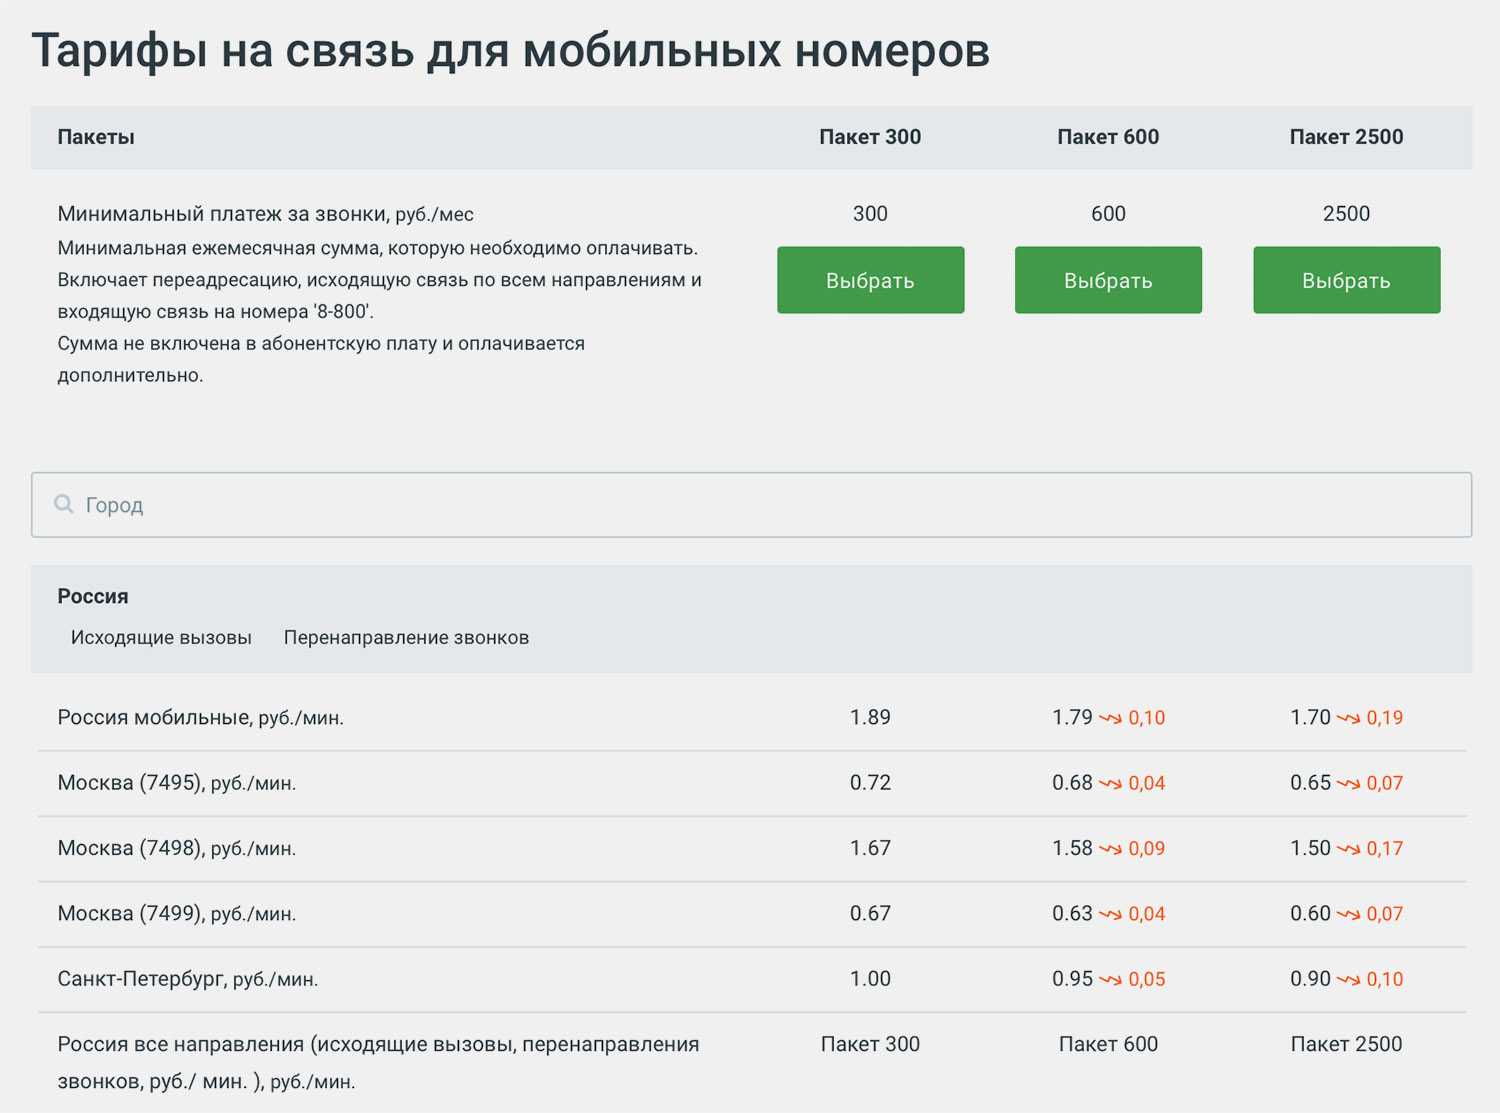Image resolution: width=1500 pixels, height=1113 pixels.
Task: Click the discount arrow beside 1.50 for Москва (7498)
Action: click(x=1348, y=849)
